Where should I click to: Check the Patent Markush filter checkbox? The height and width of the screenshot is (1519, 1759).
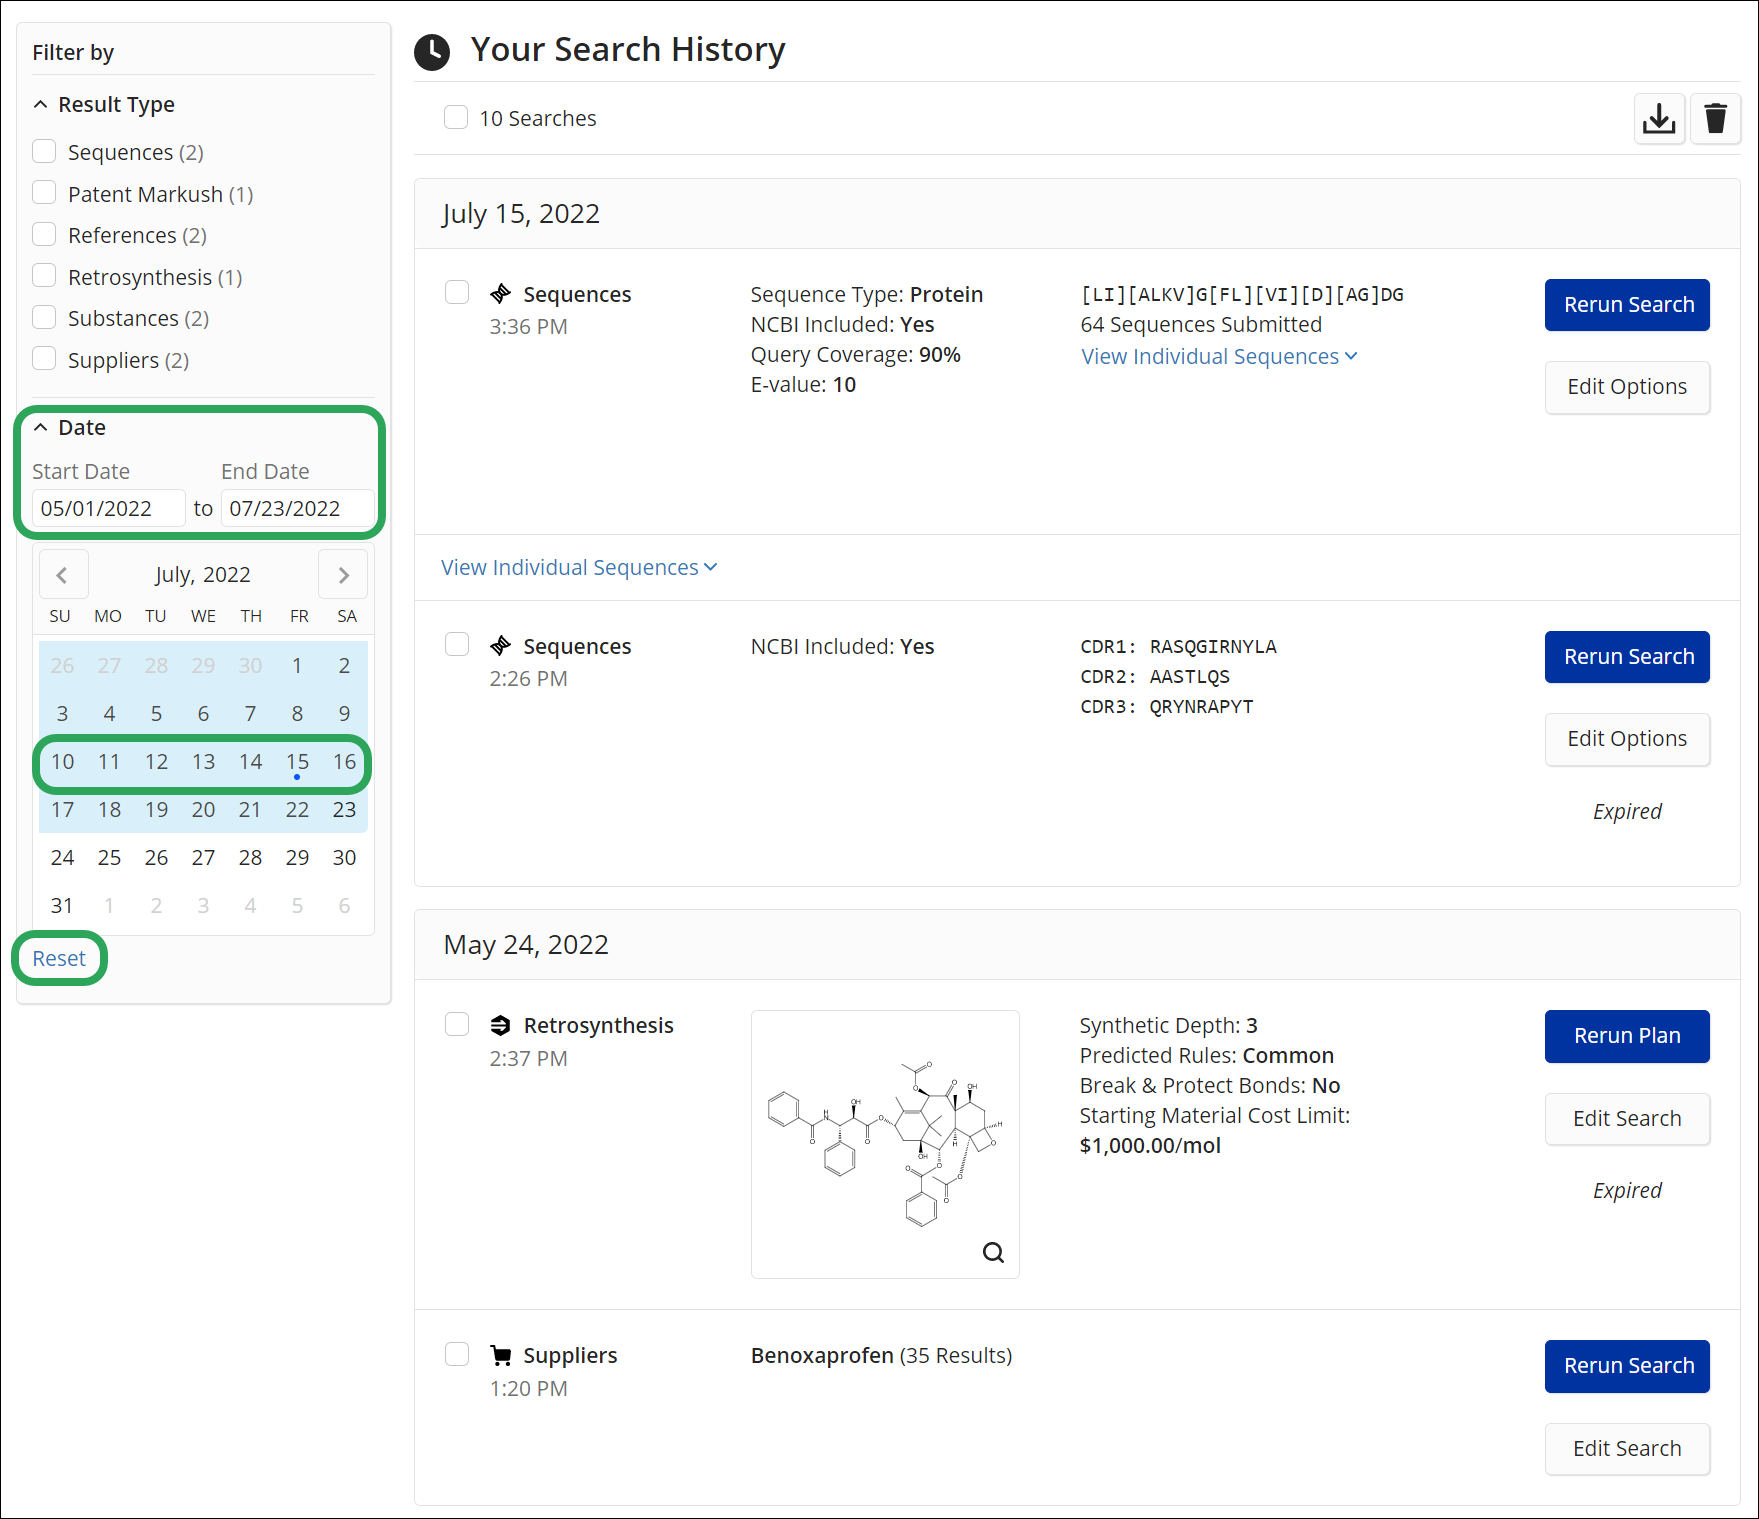44,192
